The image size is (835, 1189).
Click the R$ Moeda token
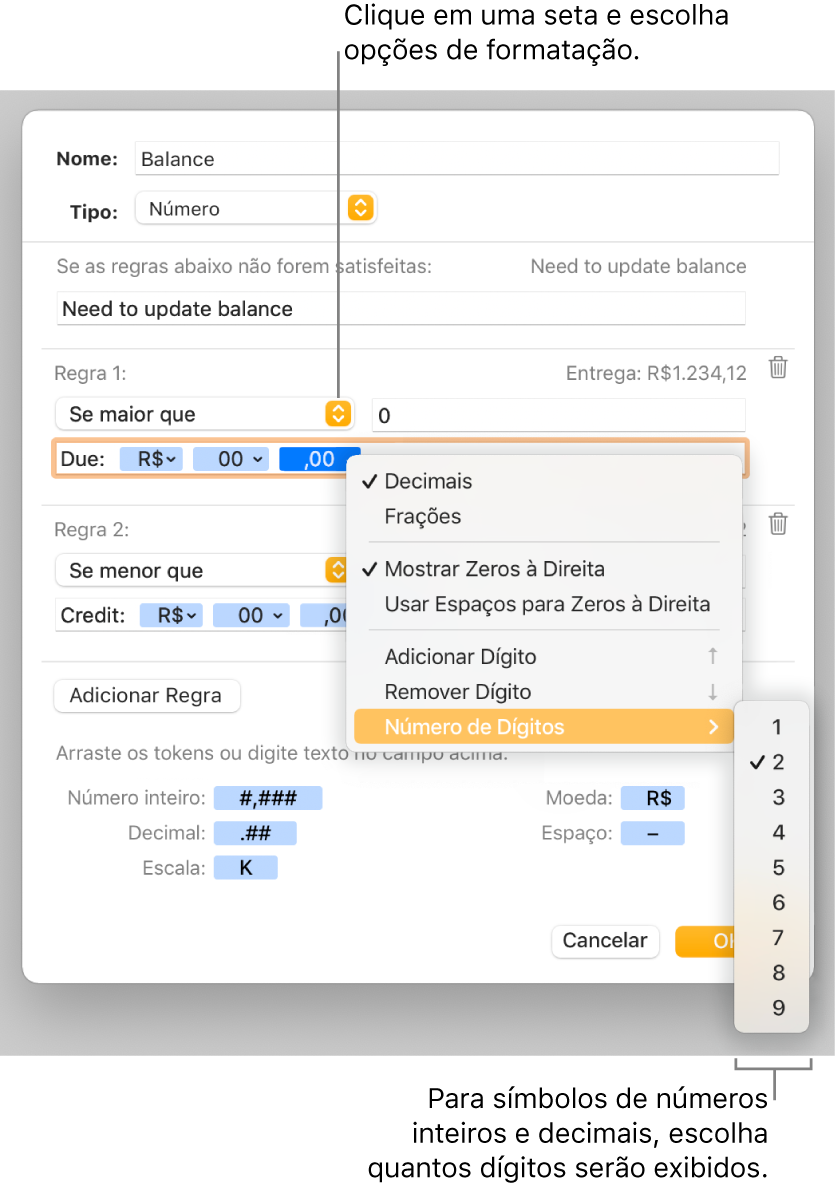point(652,798)
